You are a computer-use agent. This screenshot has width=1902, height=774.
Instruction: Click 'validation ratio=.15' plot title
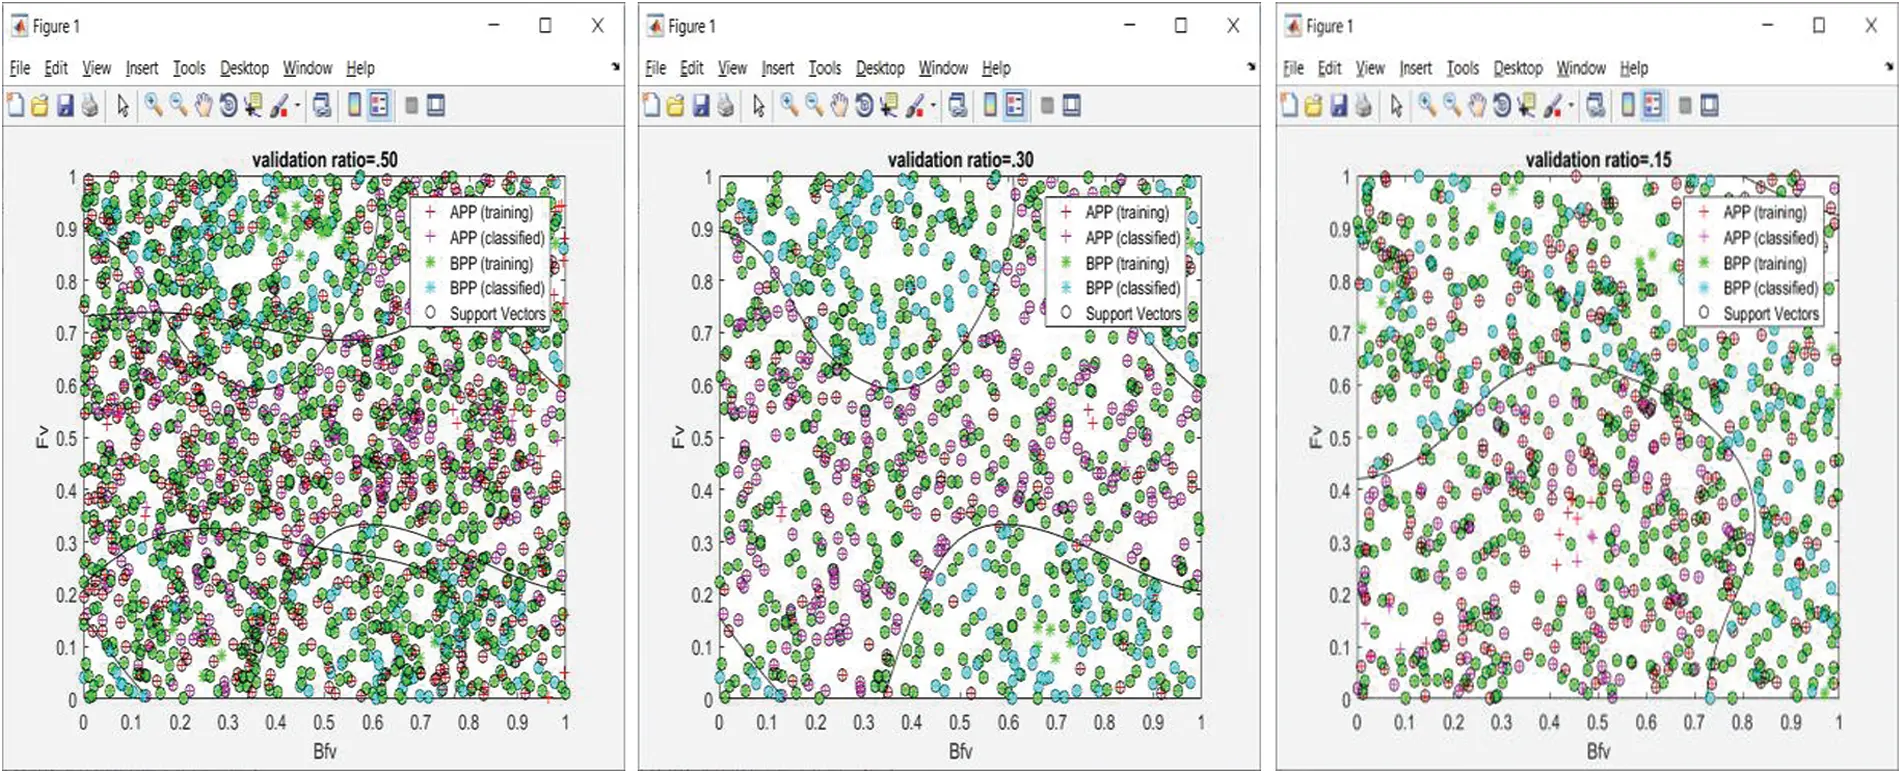pyautogui.click(x=1599, y=160)
